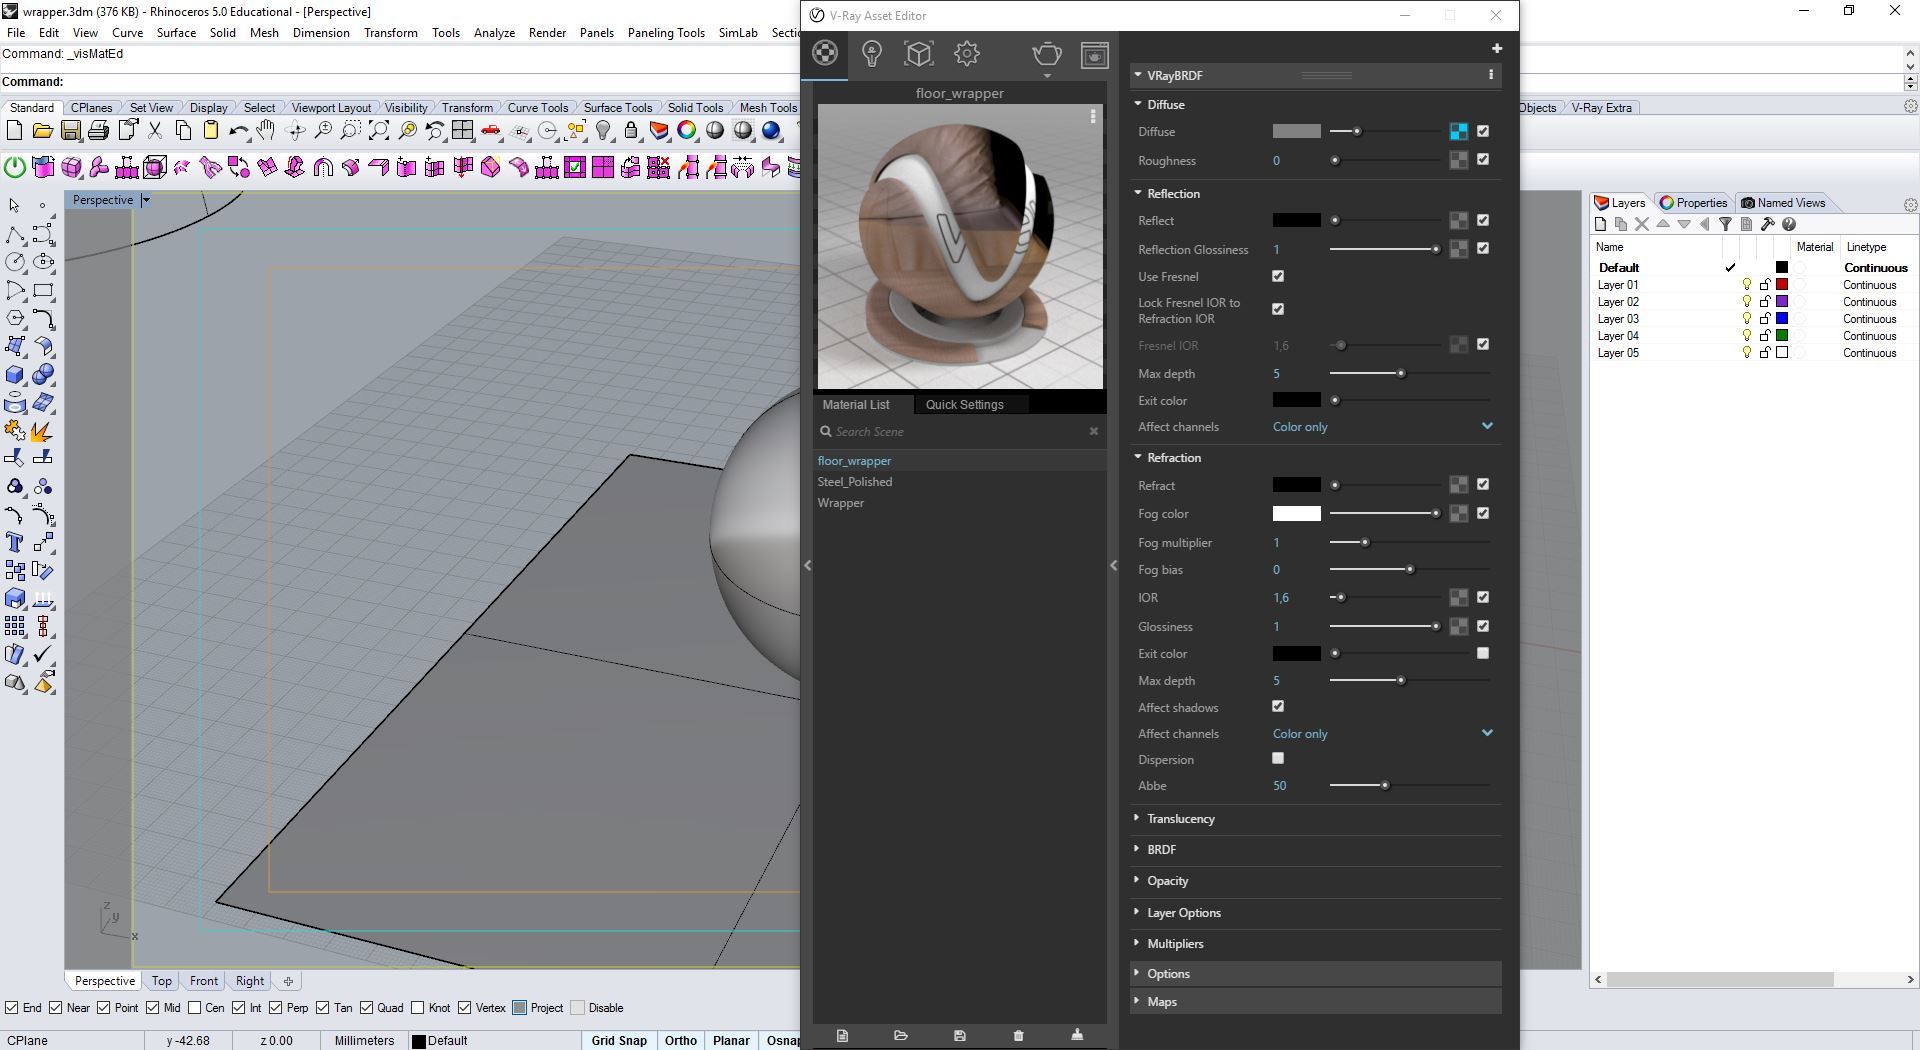Open the Lights tab in Asset Editor

coord(872,54)
